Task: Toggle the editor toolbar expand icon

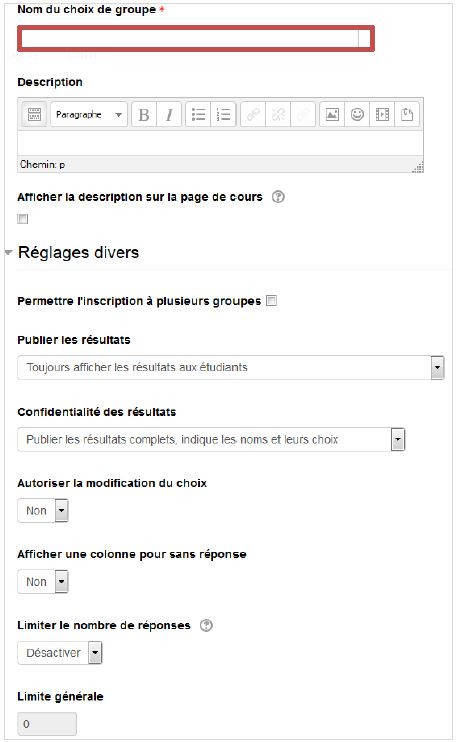Action: click(x=34, y=115)
